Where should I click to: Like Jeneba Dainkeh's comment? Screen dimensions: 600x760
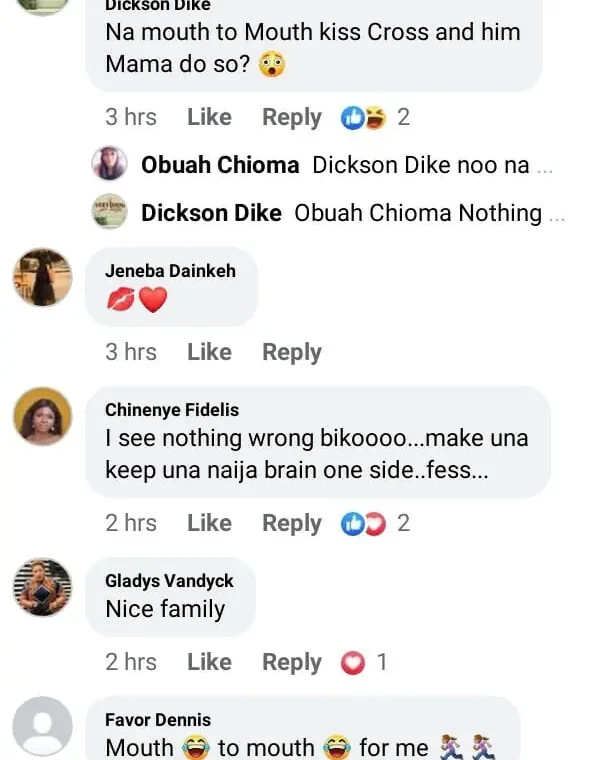(x=209, y=352)
